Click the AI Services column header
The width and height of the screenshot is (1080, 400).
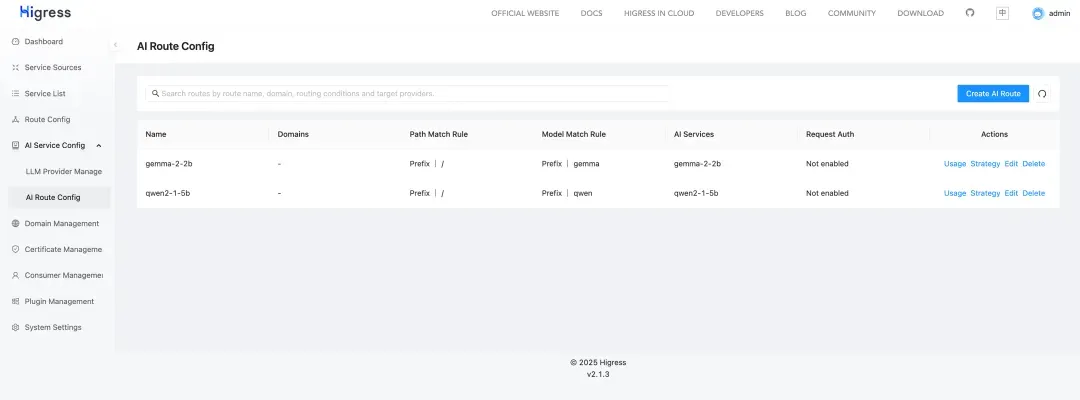pyautogui.click(x=694, y=134)
